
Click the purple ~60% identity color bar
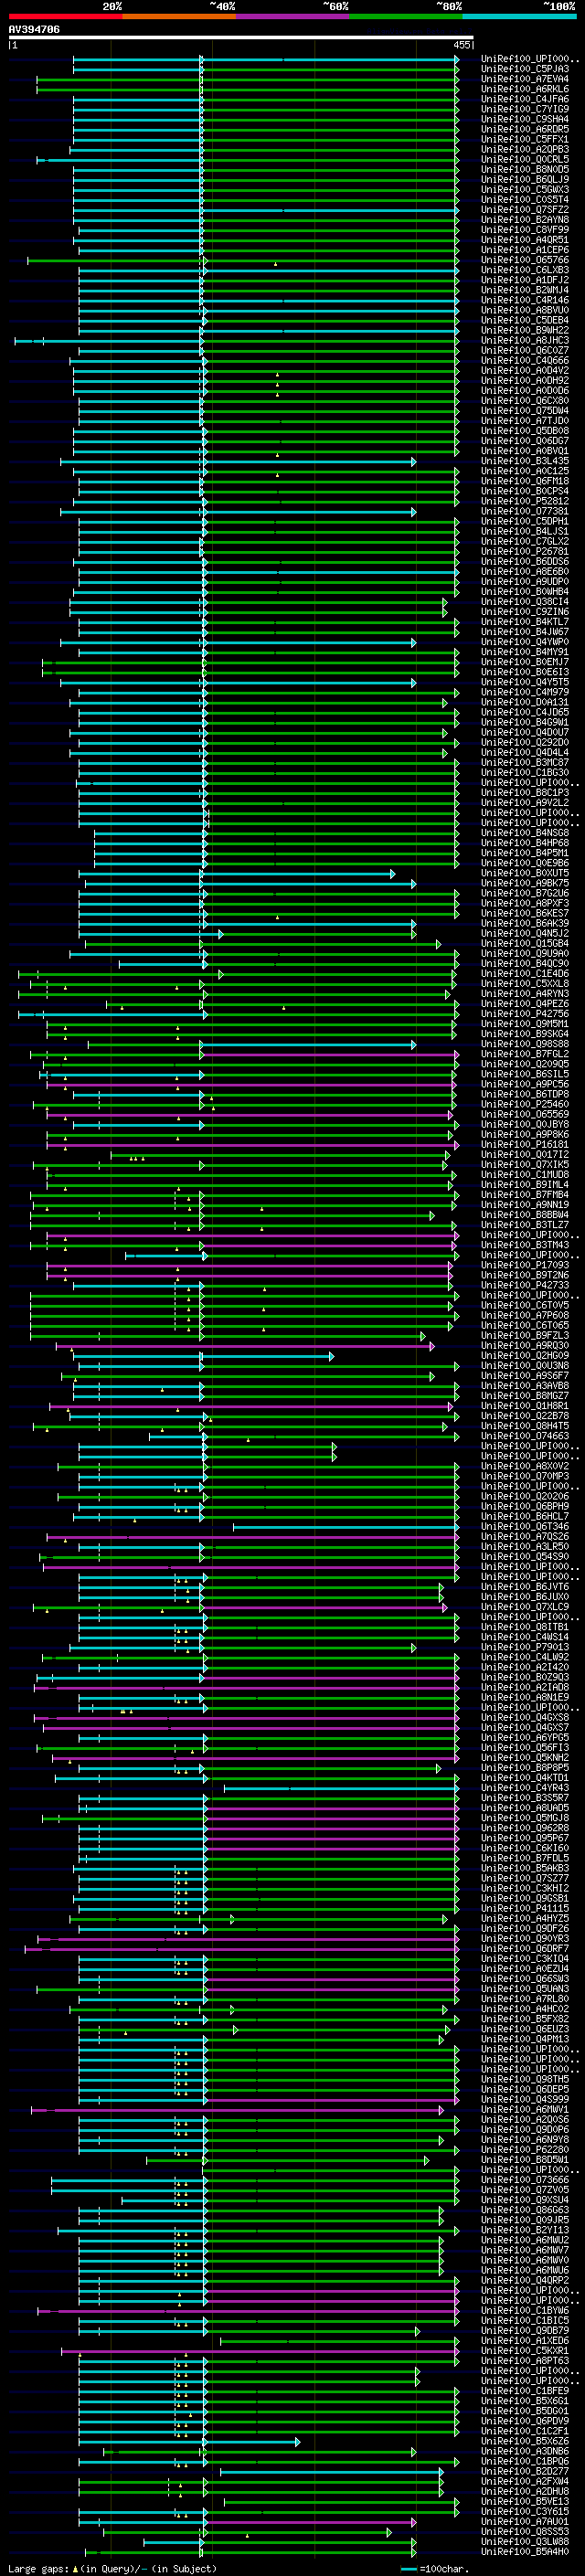[x=293, y=16]
